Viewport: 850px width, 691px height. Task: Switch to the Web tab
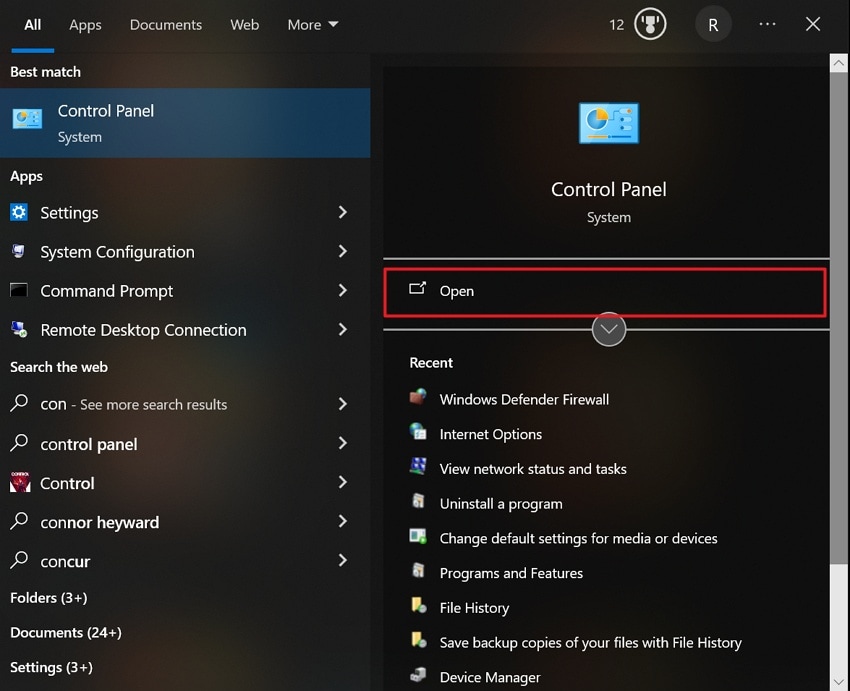click(244, 25)
